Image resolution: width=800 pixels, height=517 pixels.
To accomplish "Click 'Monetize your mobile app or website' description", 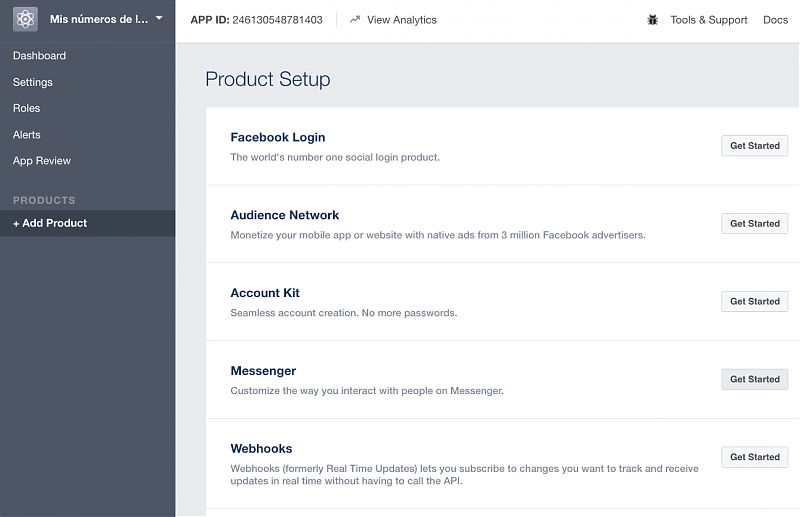I will 438,235.
